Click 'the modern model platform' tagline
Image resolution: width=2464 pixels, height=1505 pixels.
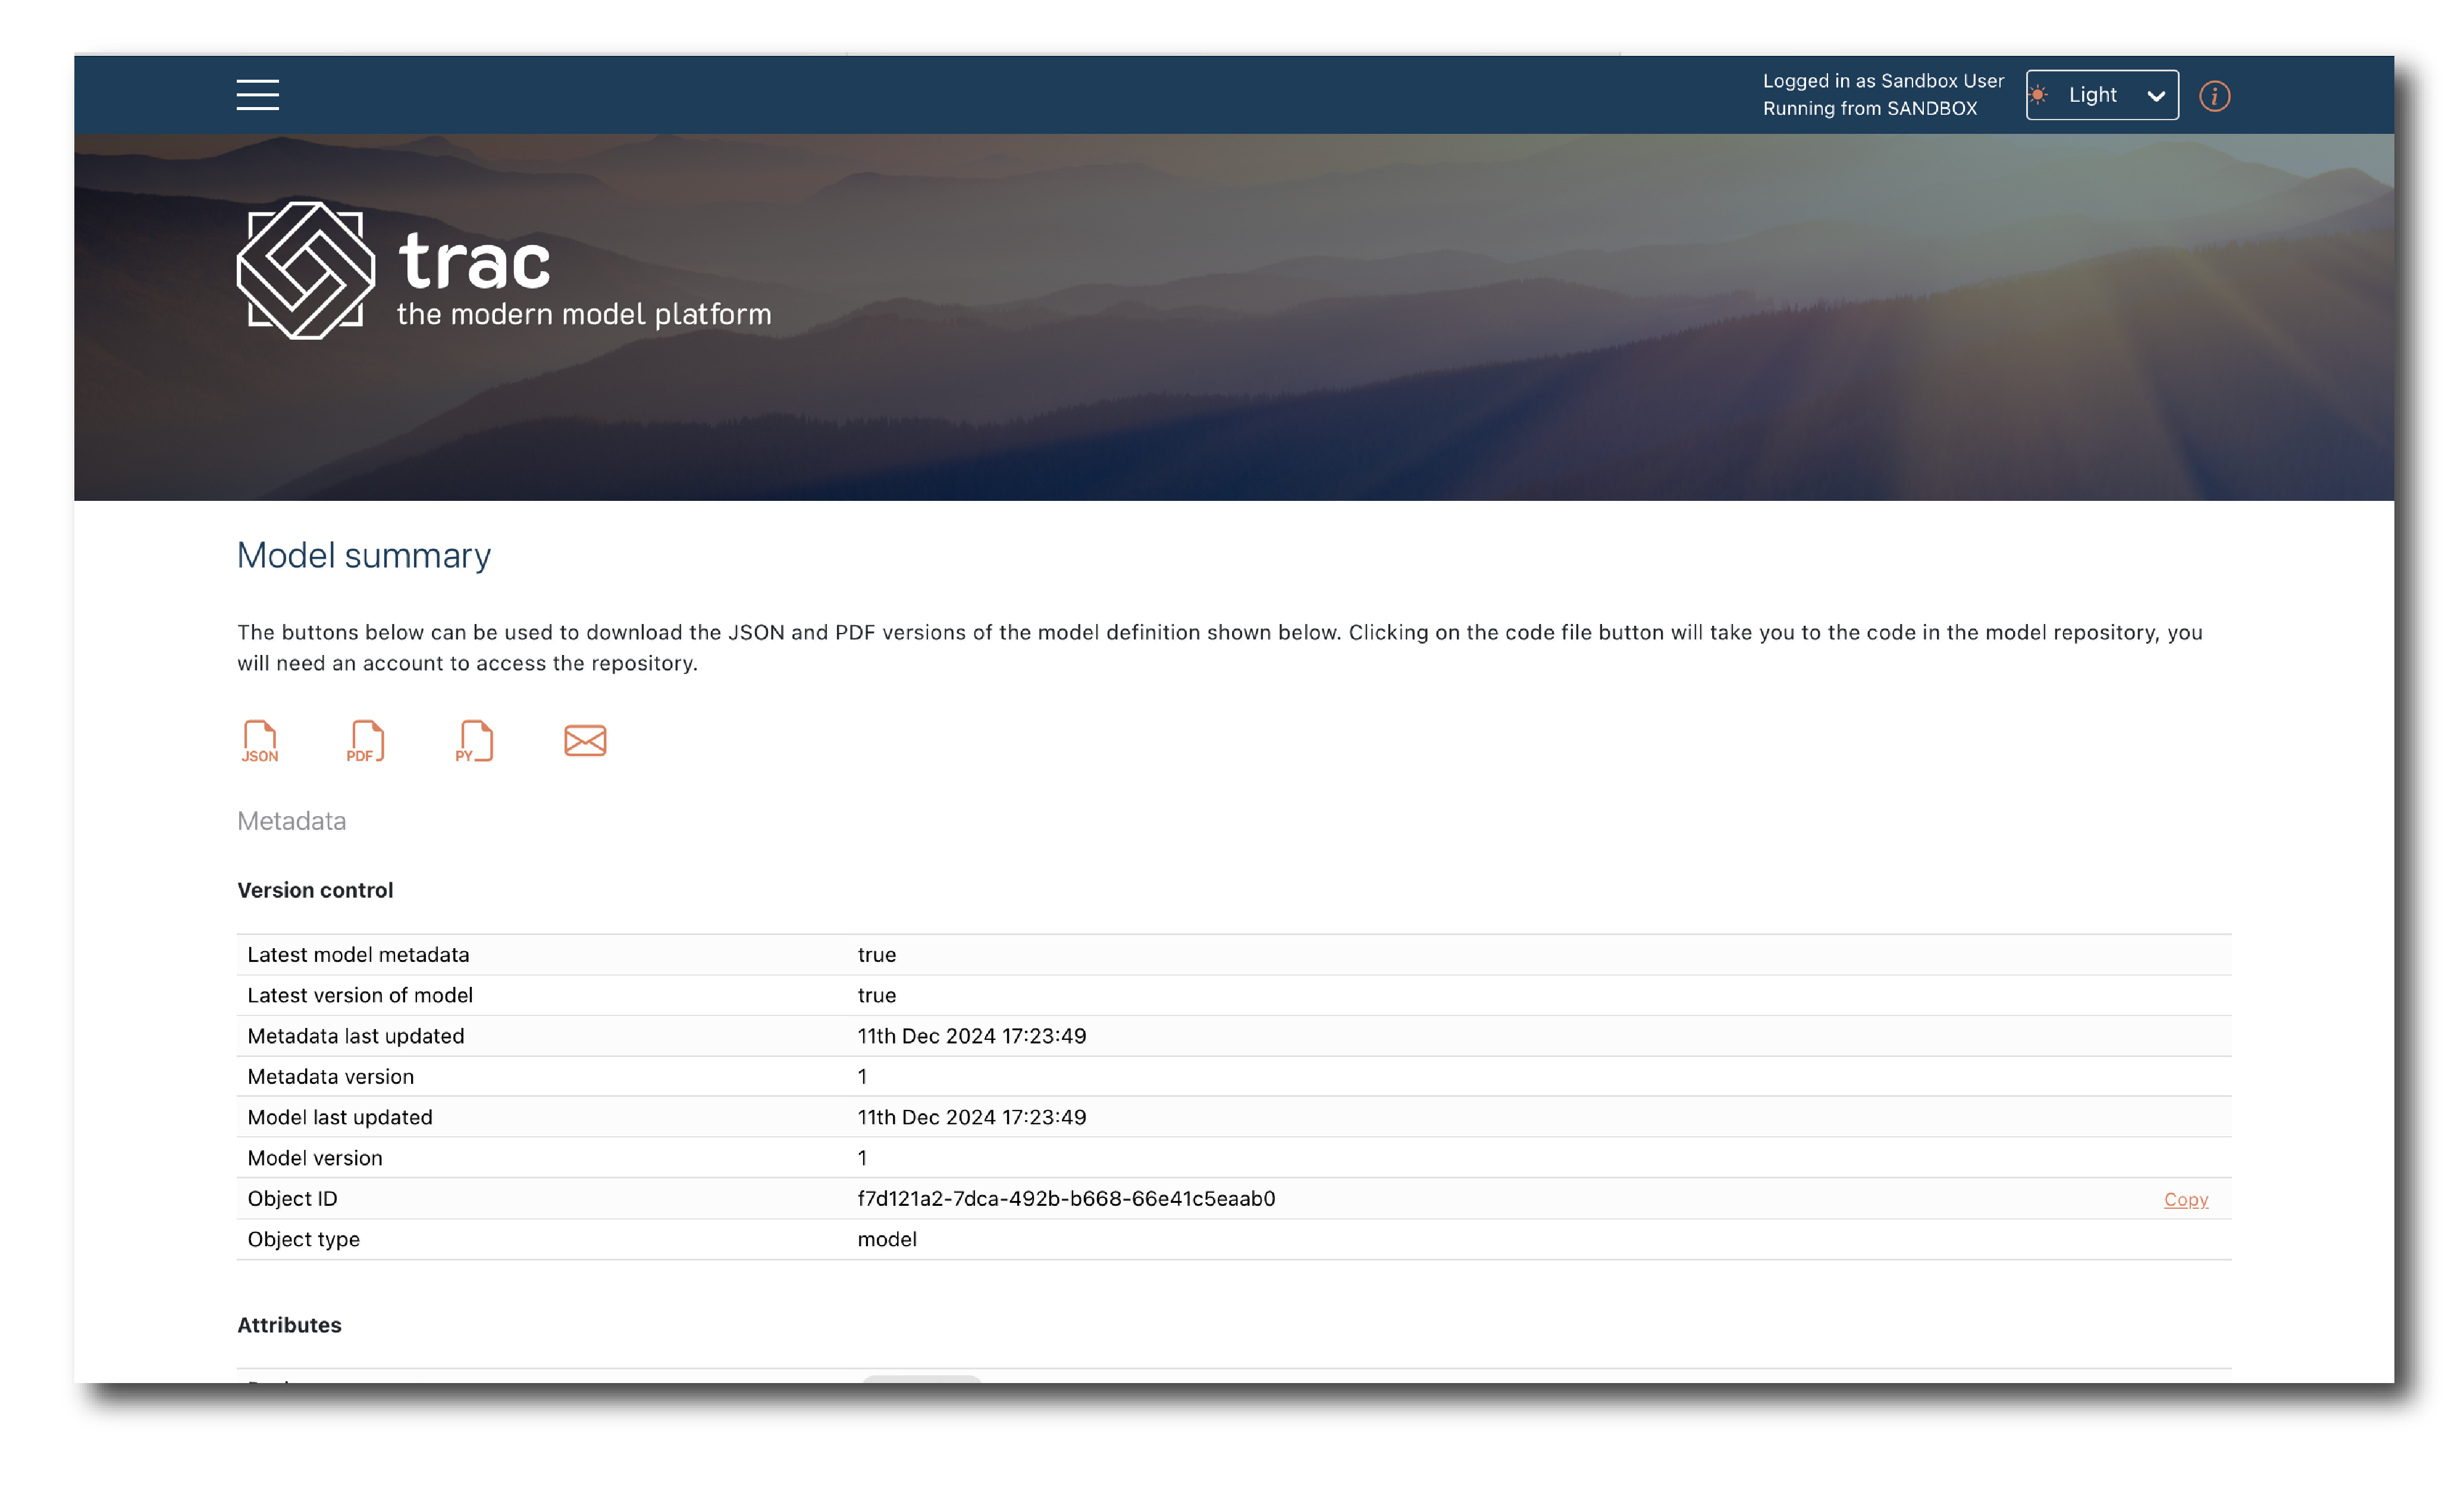584,314
